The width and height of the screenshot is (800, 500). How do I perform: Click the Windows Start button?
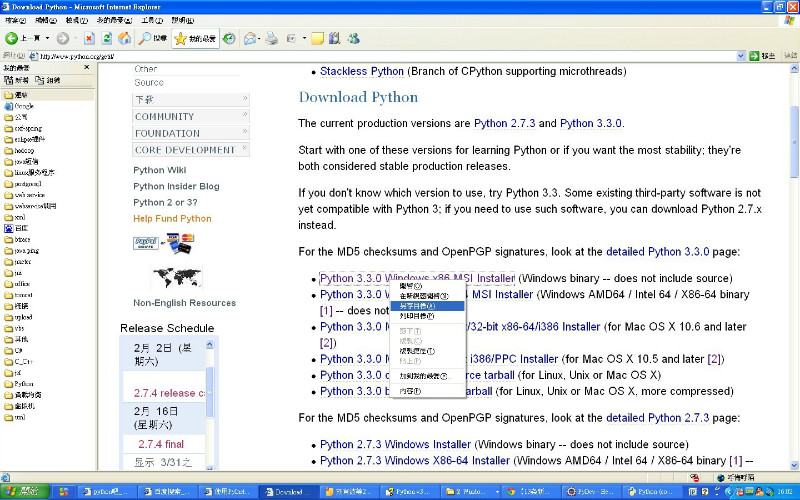tap(25, 492)
